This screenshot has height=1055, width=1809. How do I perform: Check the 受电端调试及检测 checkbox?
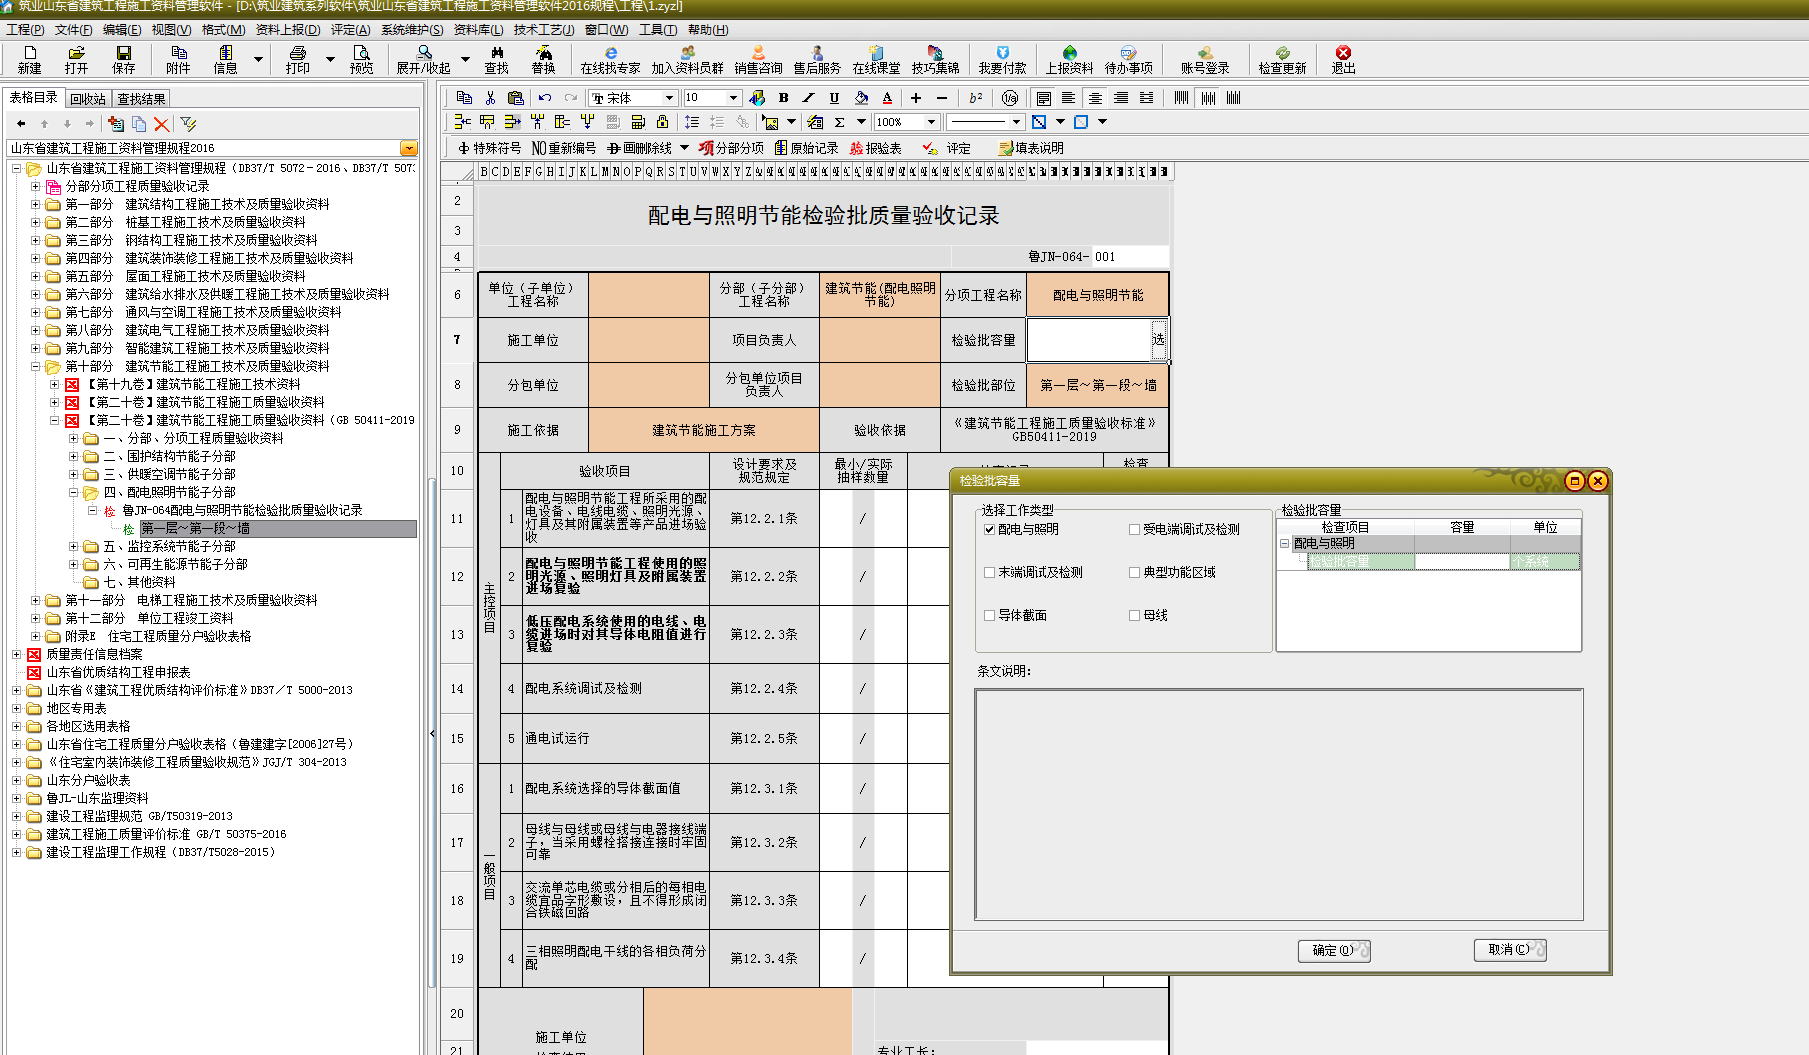tap(1134, 530)
